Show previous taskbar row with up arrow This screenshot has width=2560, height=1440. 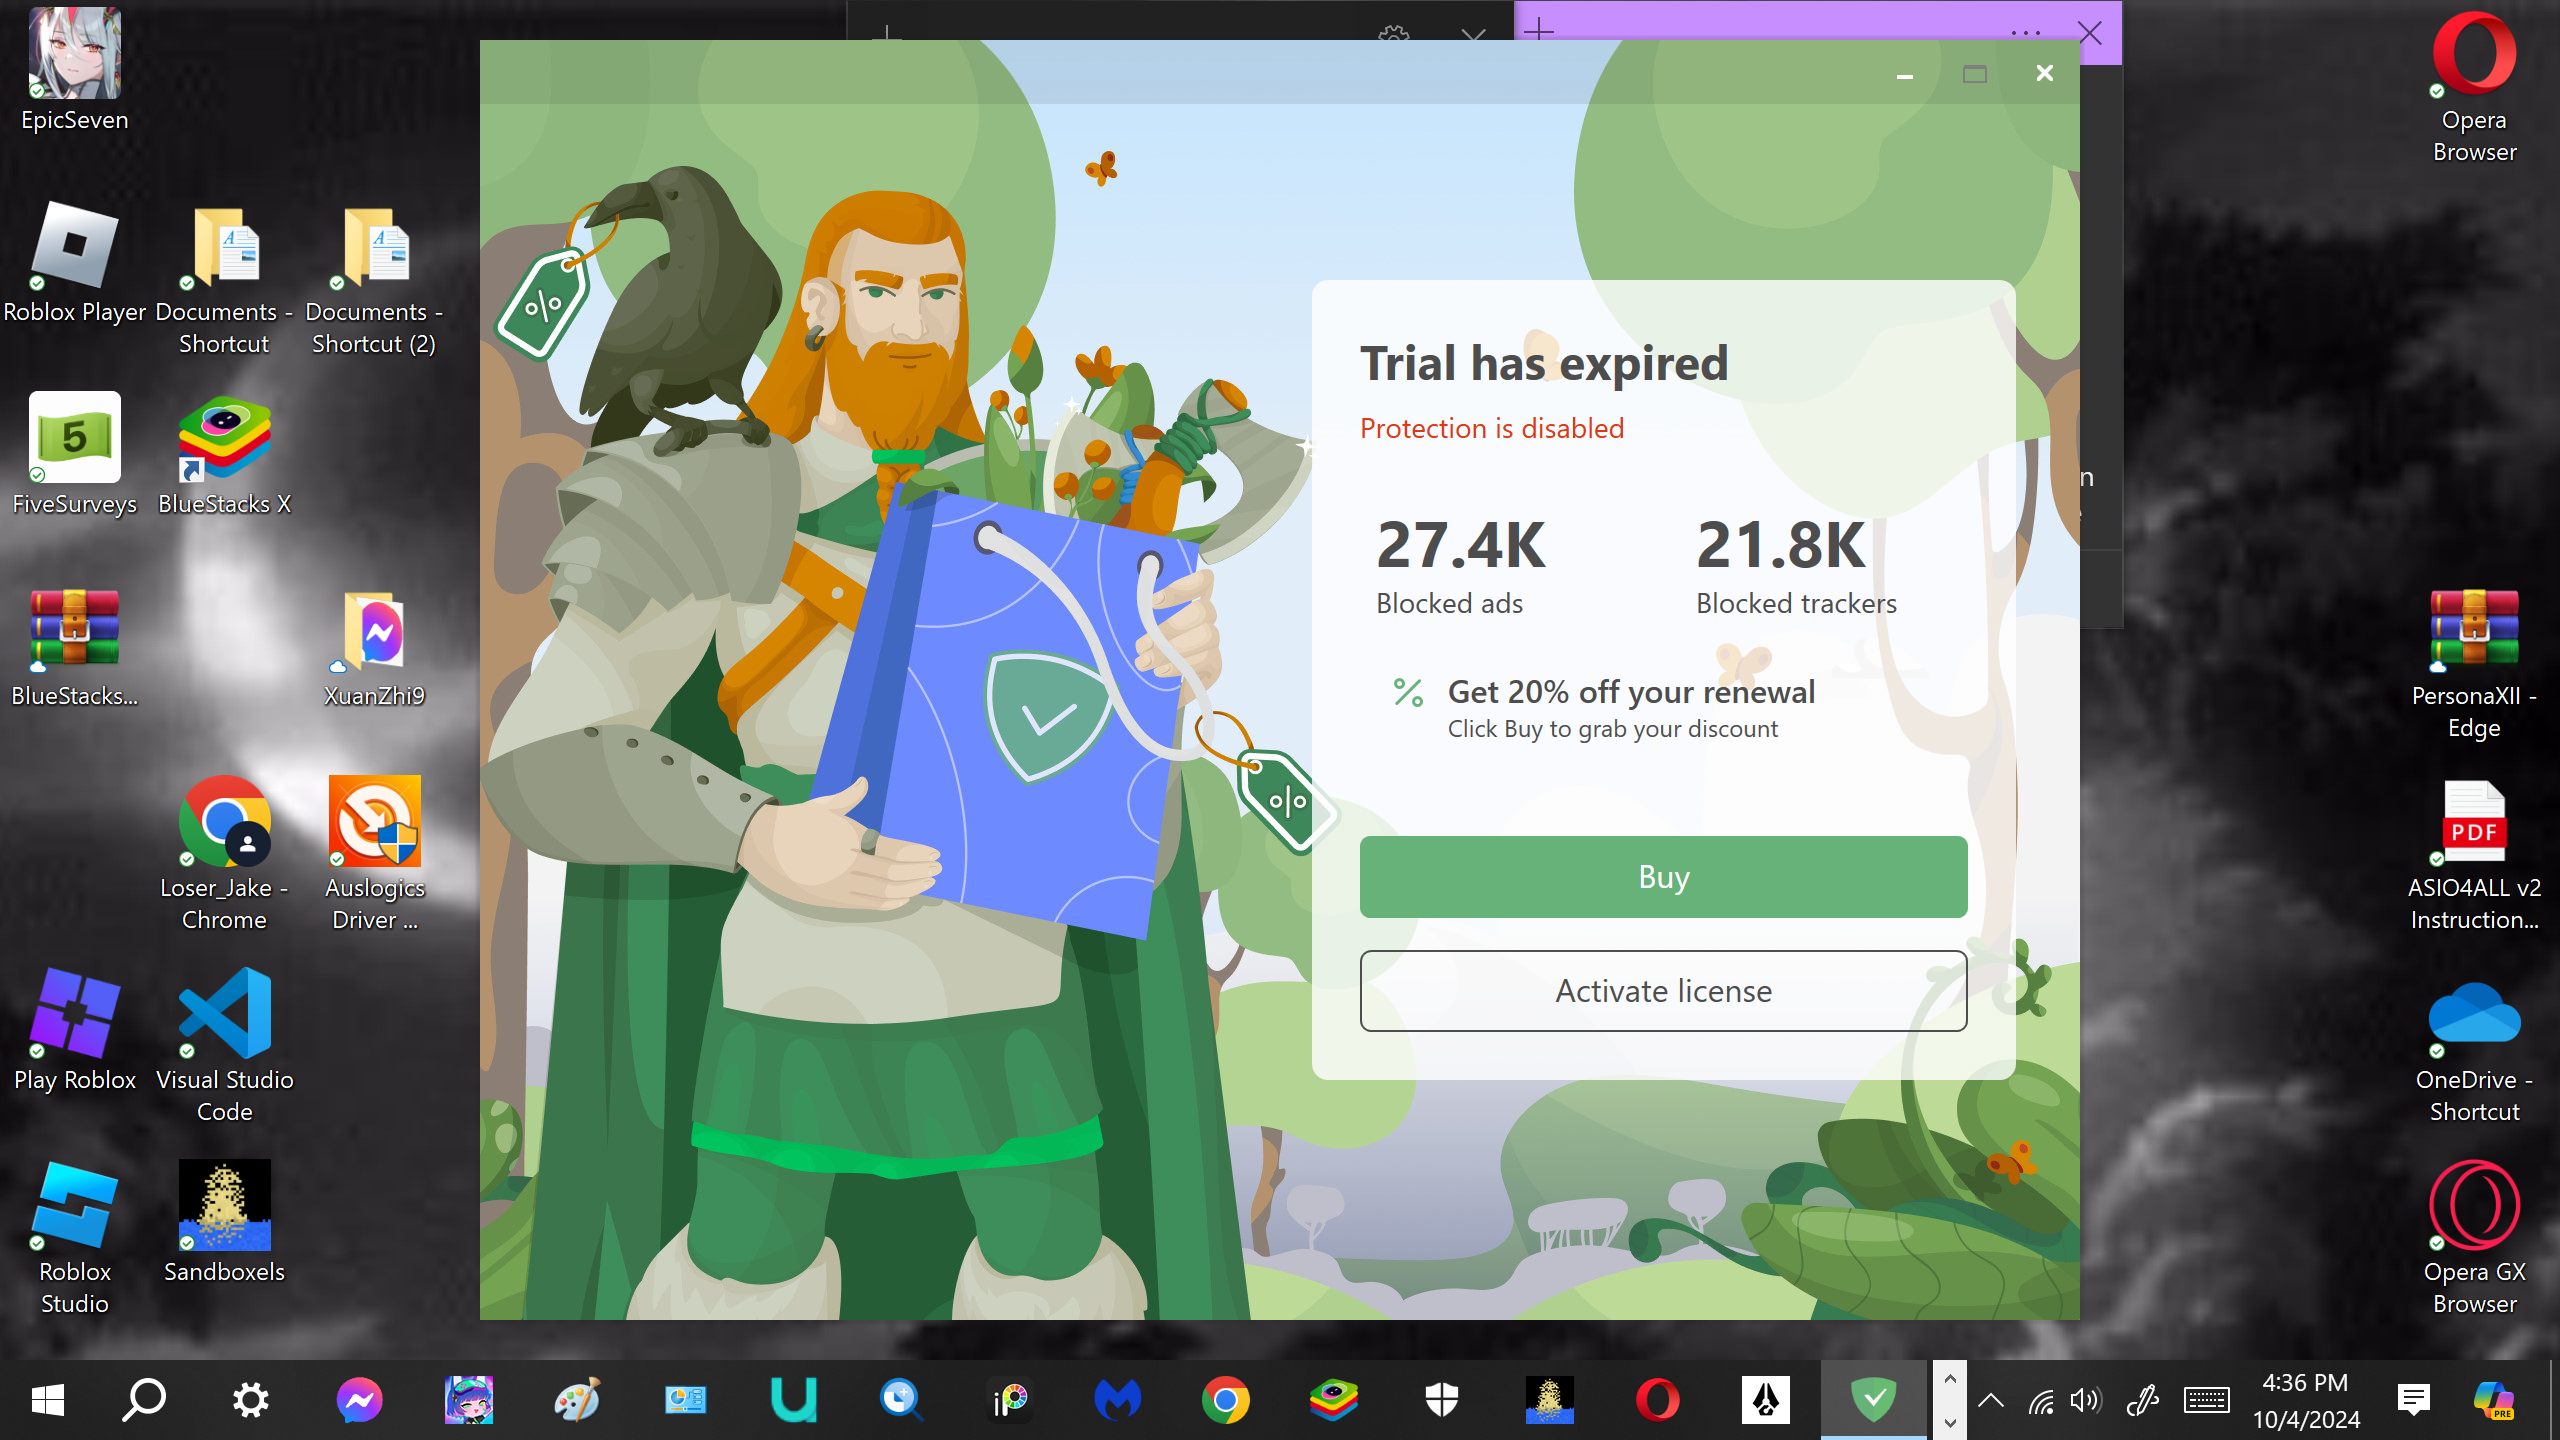click(1949, 1379)
